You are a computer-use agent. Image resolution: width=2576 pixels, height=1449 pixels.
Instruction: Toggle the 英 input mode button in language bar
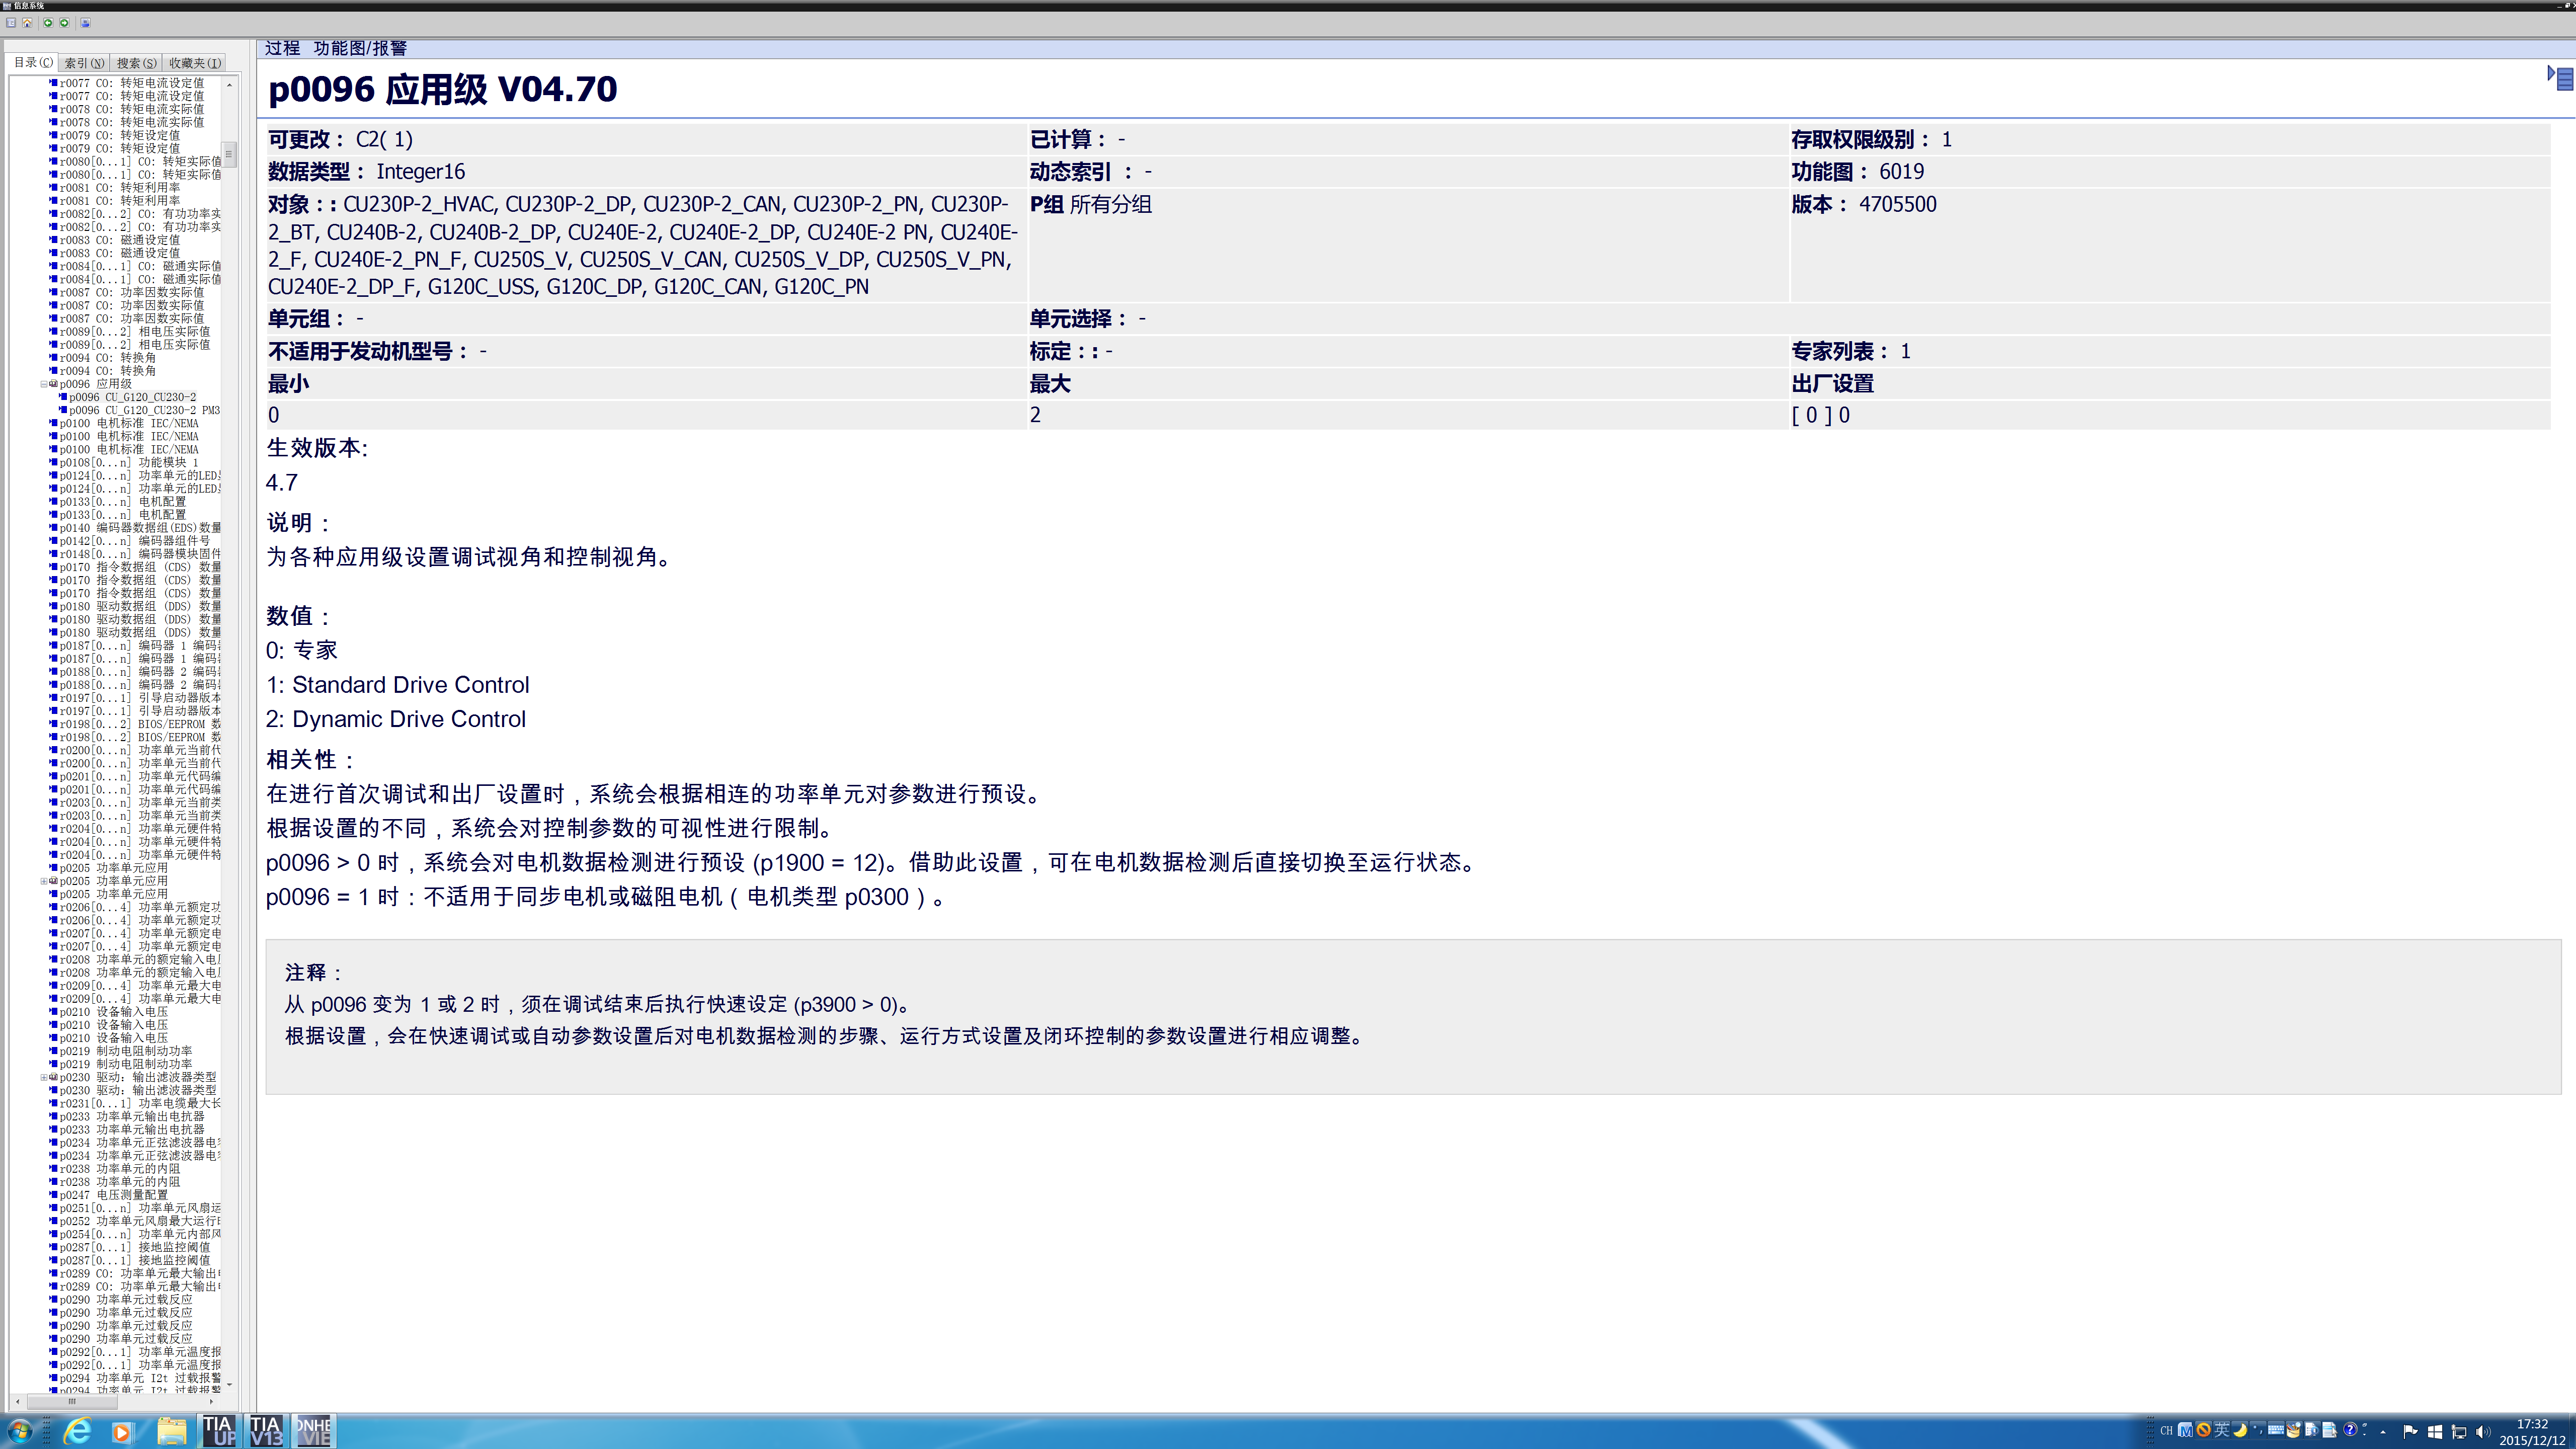2222,1430
